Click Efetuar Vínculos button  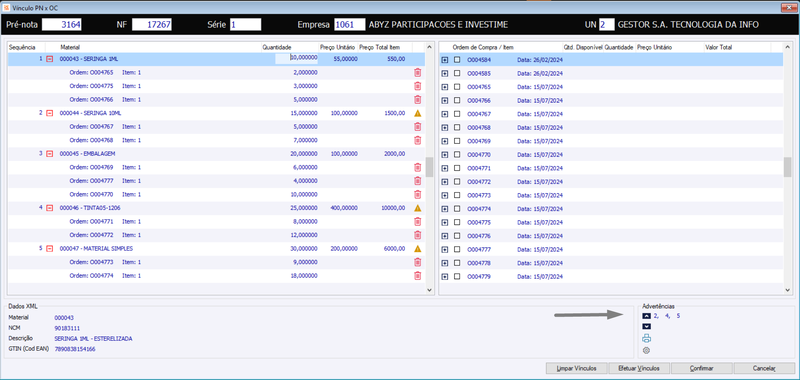(x=639, y=368)
